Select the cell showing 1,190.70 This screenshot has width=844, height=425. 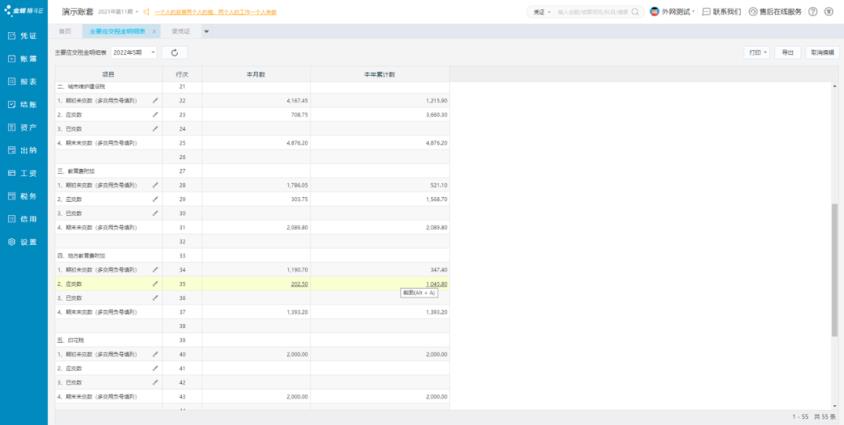256,270
